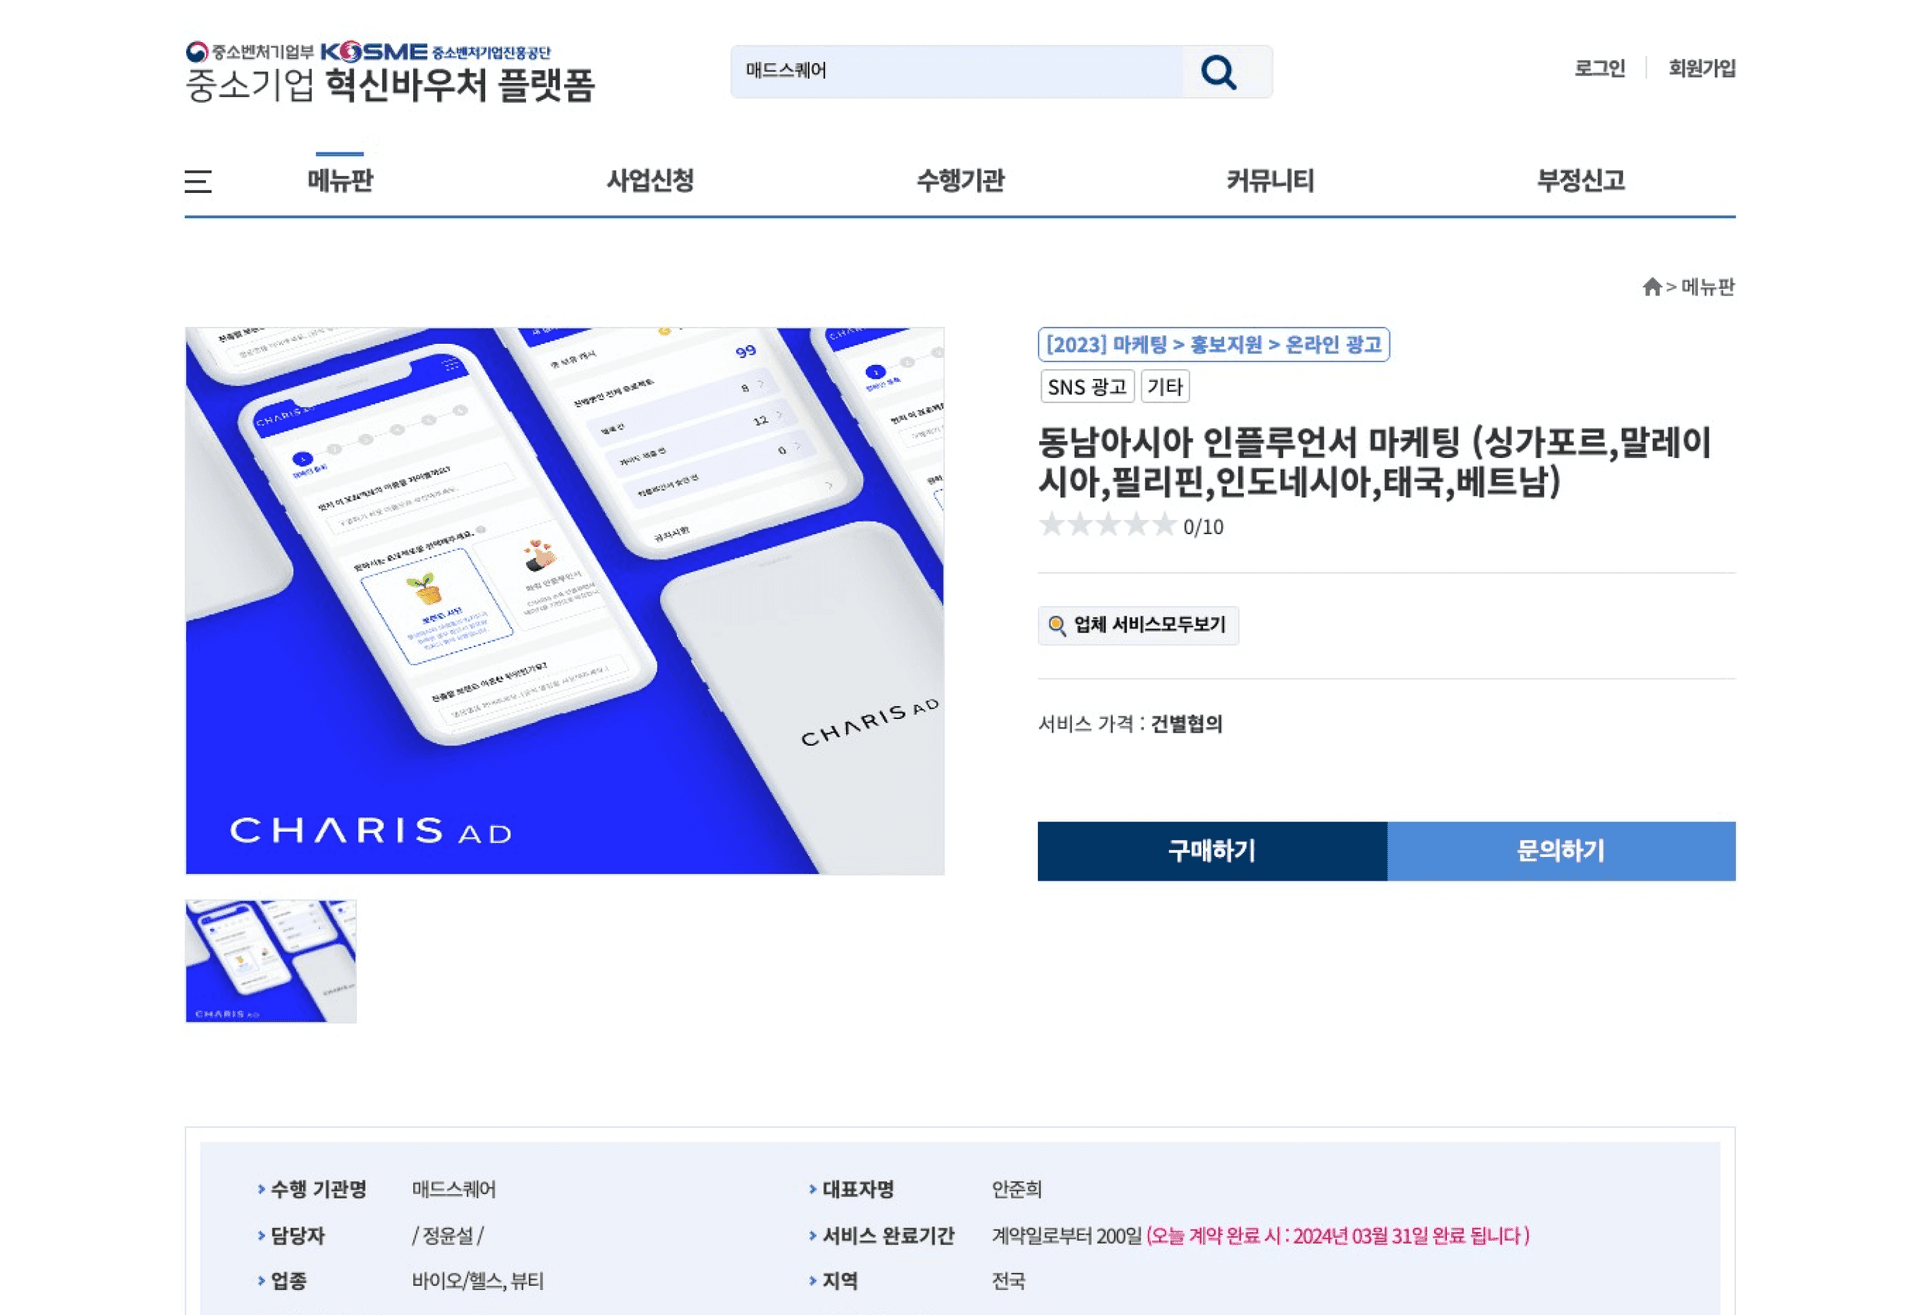Click the 구매하기 button

point(1212,851)
